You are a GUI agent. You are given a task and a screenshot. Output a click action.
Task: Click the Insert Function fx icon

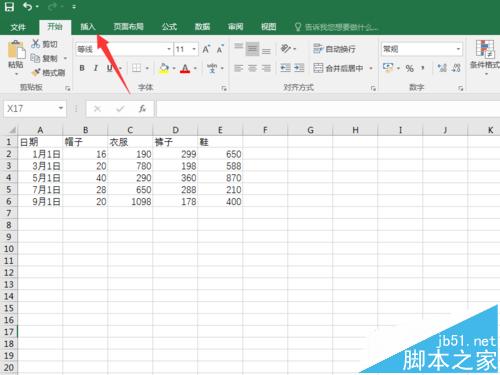(142, 109)
